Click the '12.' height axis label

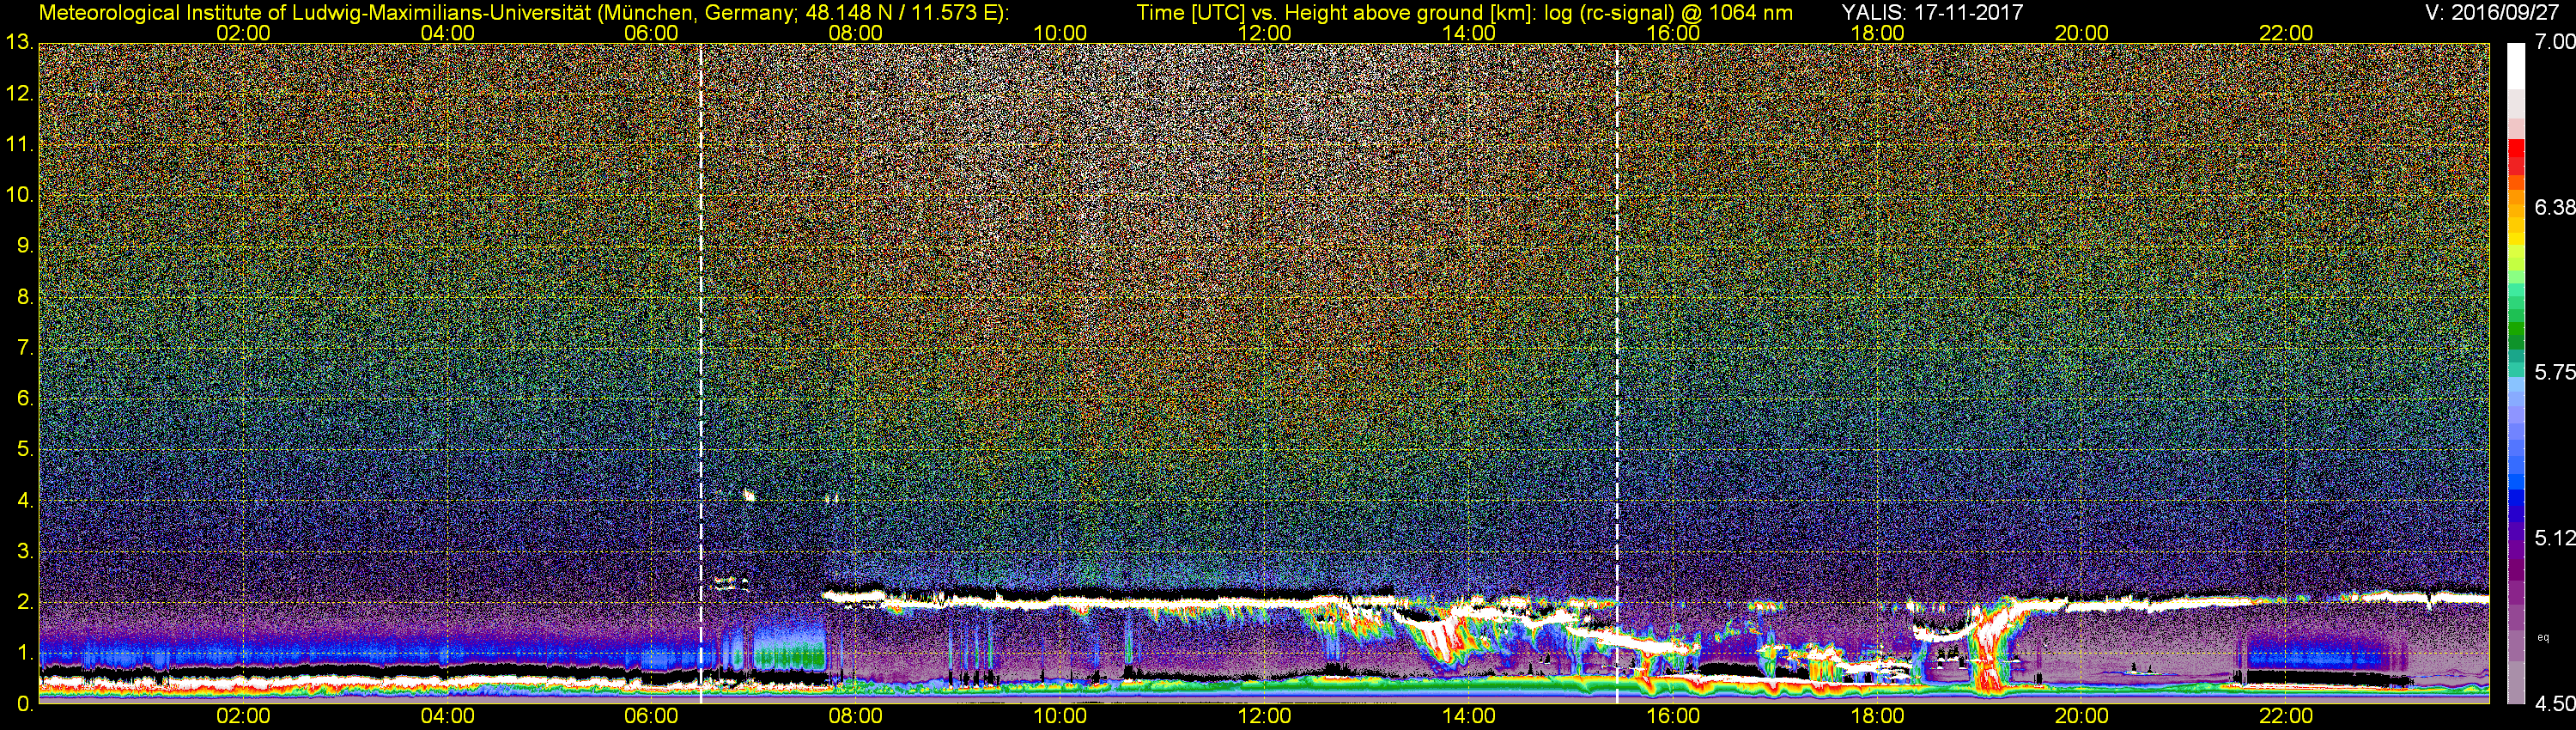20,94
